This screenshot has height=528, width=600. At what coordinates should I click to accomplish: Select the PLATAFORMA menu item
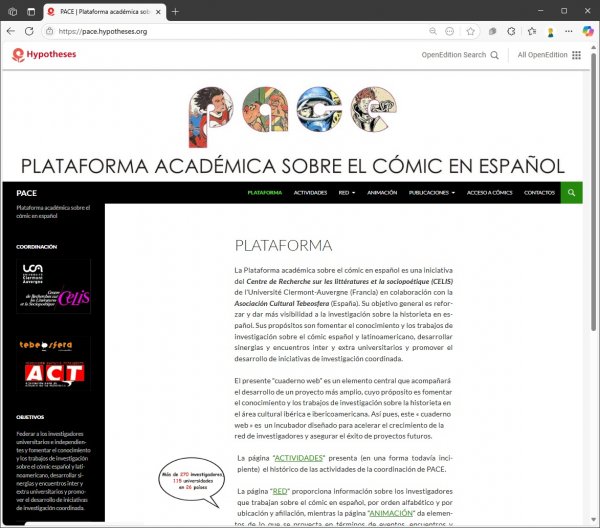pos(265,192)
